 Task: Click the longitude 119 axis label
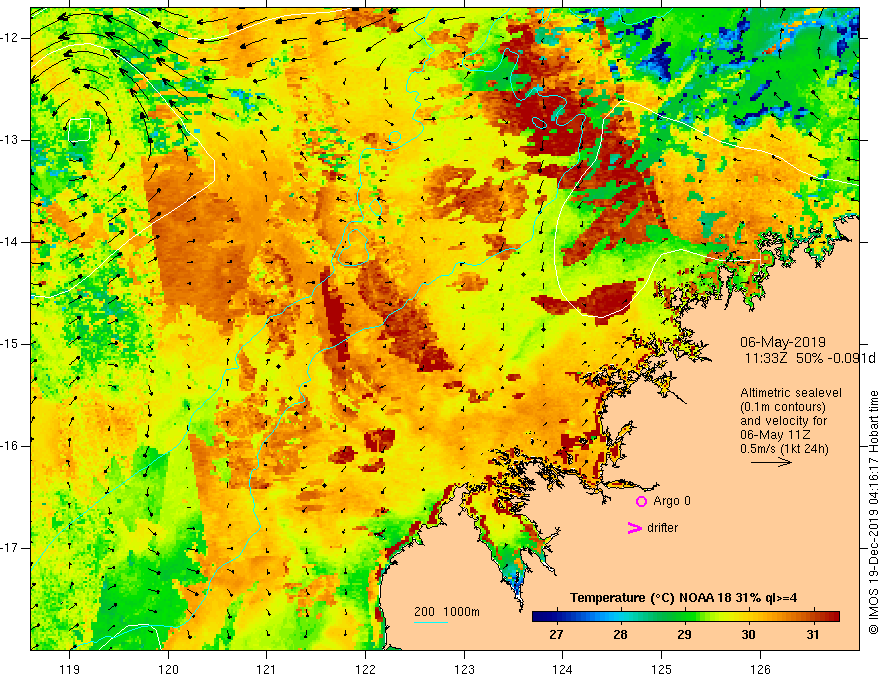[70, 669]
